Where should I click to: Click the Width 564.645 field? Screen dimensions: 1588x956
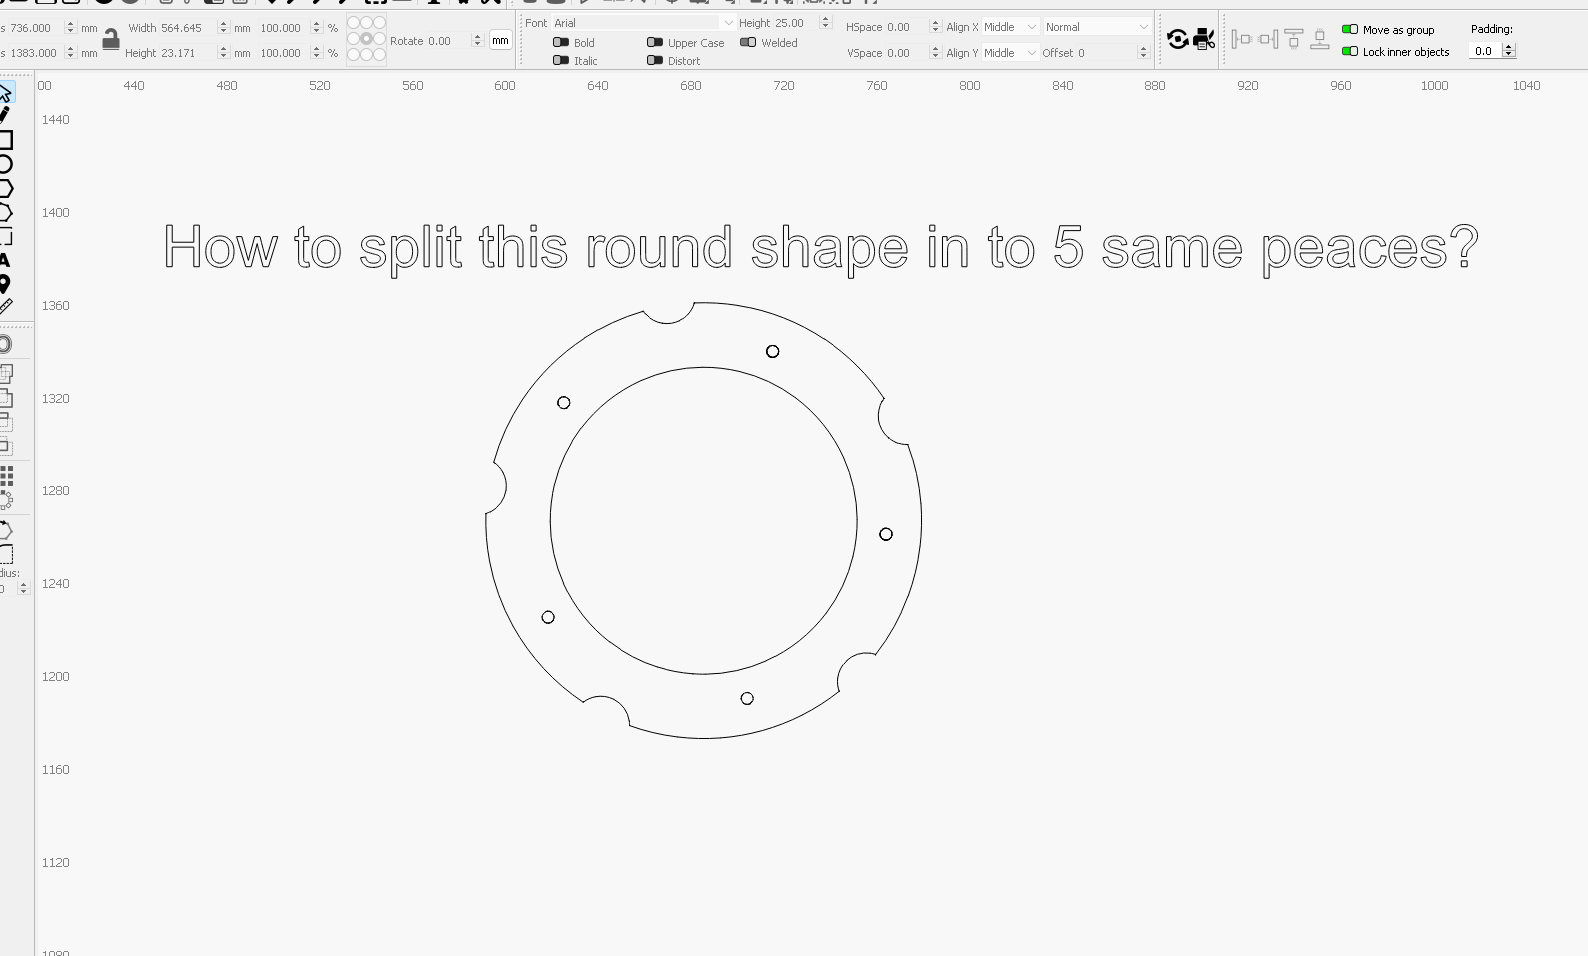pos(187,28)
